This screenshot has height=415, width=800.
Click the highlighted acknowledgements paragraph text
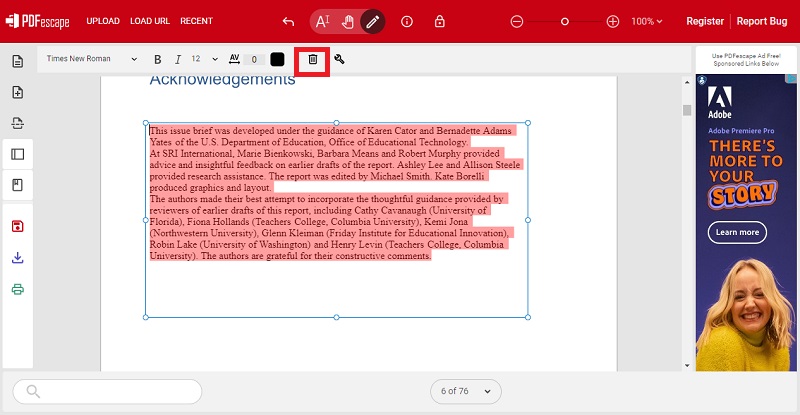pyautogui.click(x=336, y=193)
